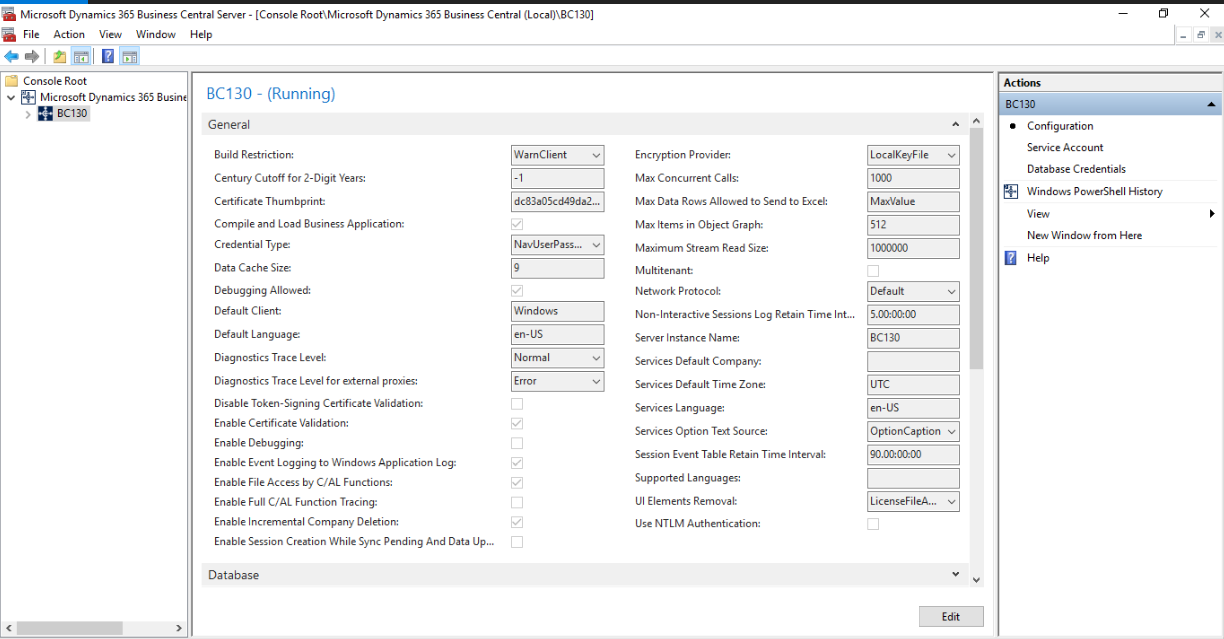The image size is (1224, 639).
Task: Open the Credential Type dropdown
Action: coord(557,245)
